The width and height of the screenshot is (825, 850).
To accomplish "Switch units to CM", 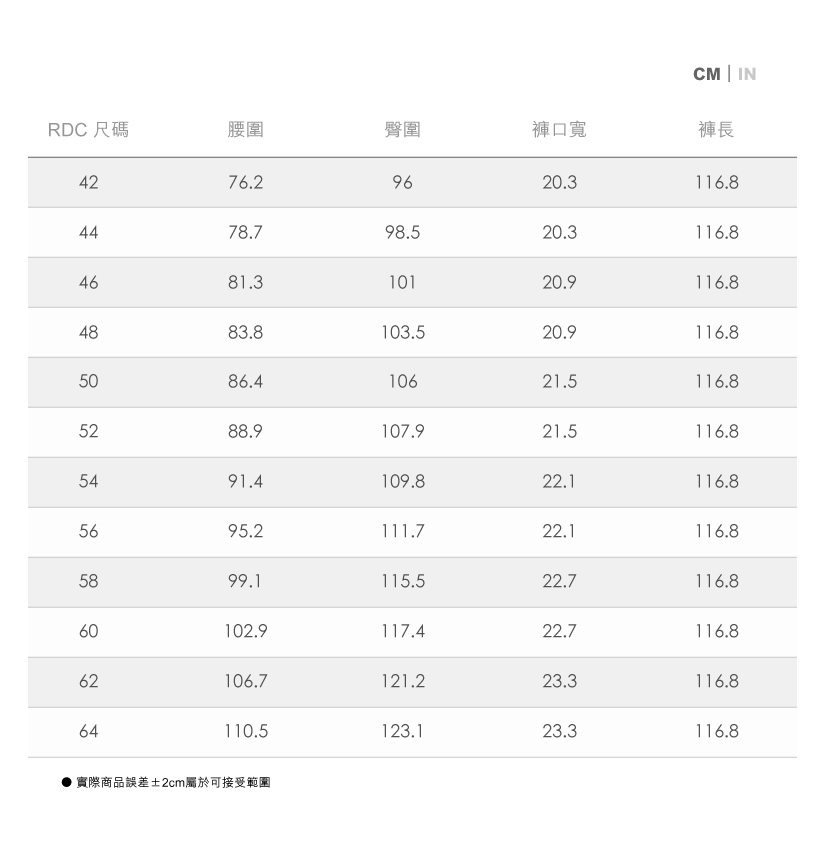I will click(706, 74).
